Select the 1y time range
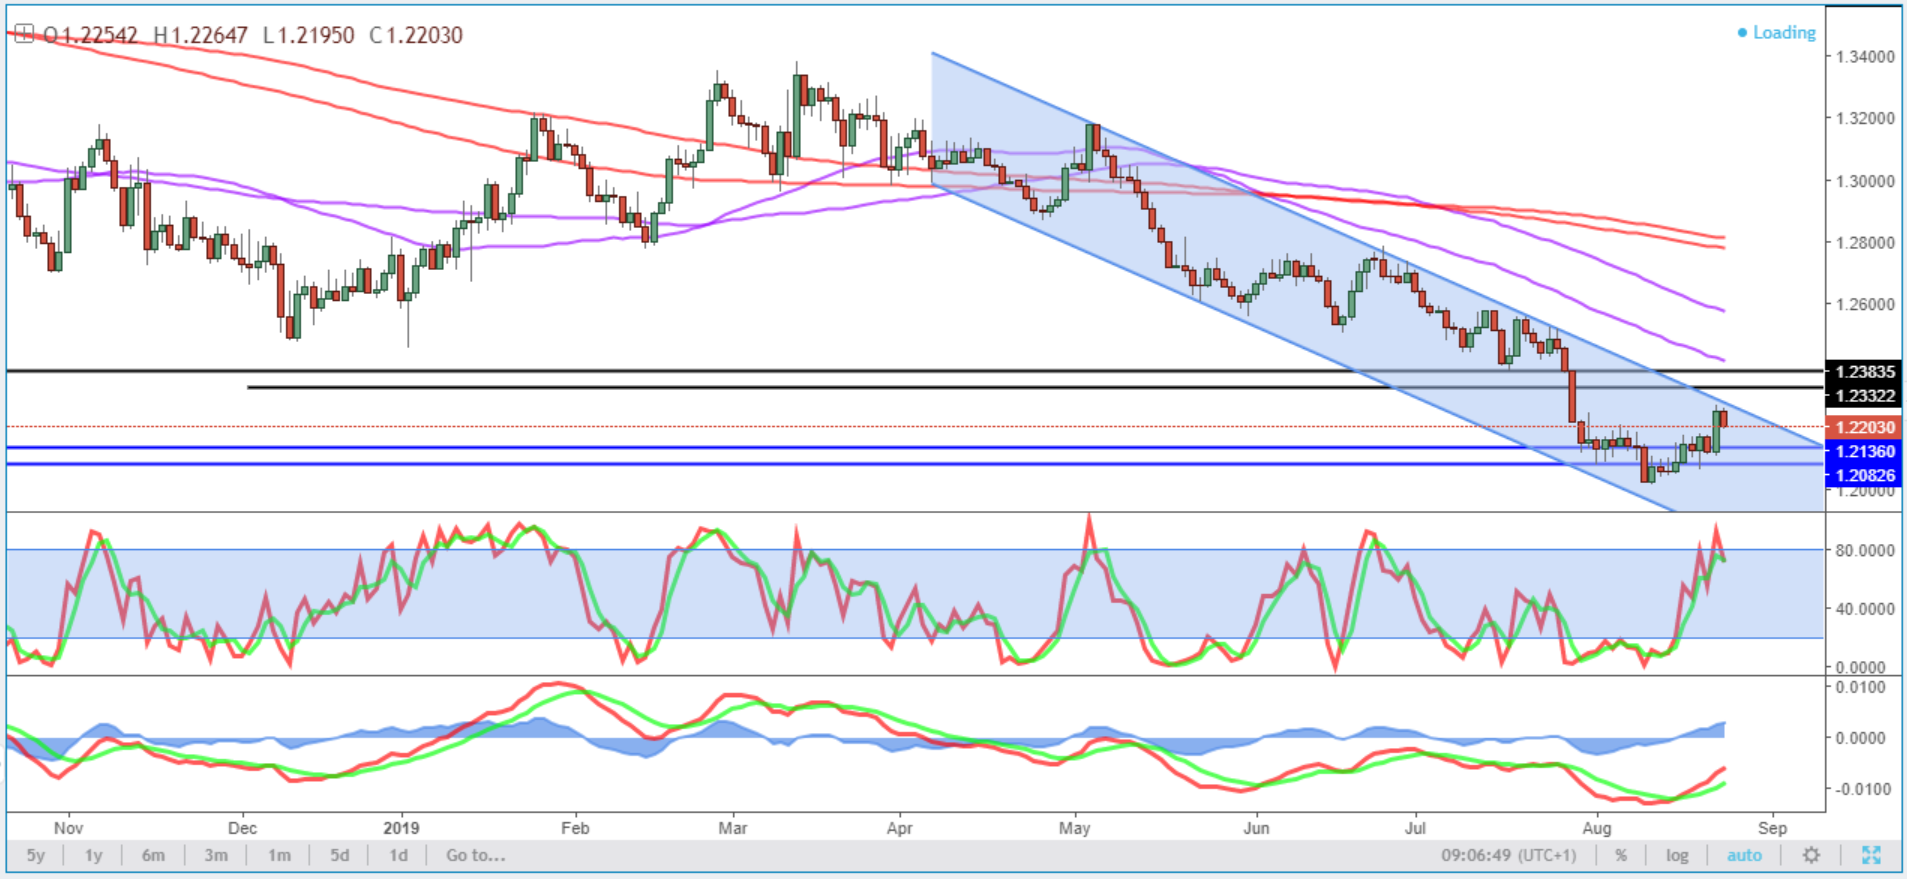Screen dimensions: 1907x879 click(x=93, y=855)
